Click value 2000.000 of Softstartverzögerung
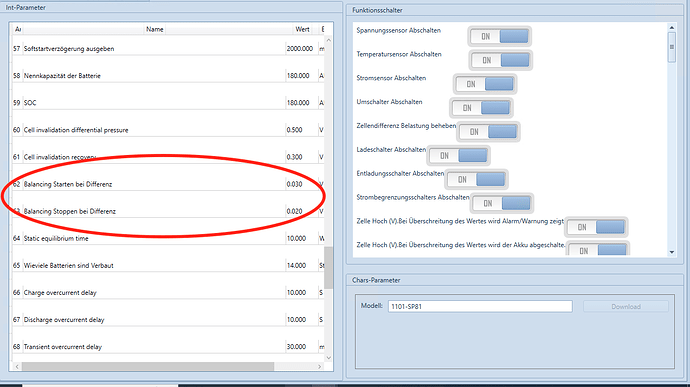Screen dimensions: 690x387 (x=300, y=48)
